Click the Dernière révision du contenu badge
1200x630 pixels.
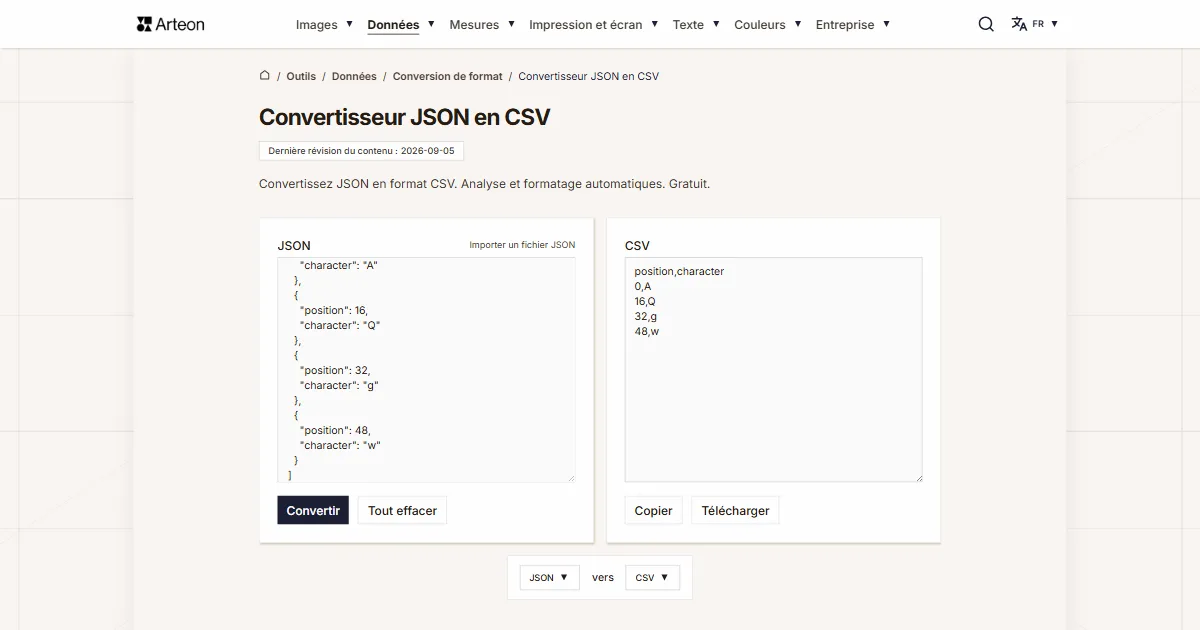(x=361, y=151)
